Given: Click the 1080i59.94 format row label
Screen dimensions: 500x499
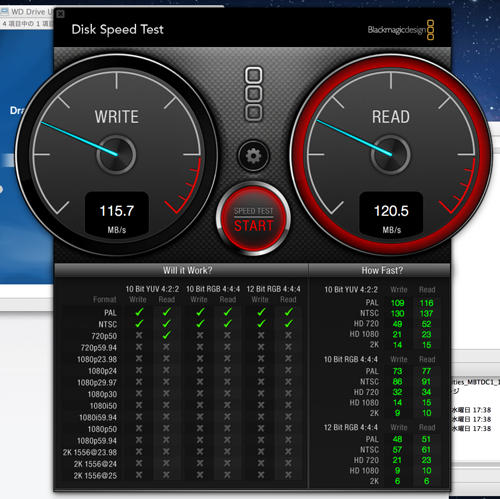Looking at the screenshot, I should point(98,417).
